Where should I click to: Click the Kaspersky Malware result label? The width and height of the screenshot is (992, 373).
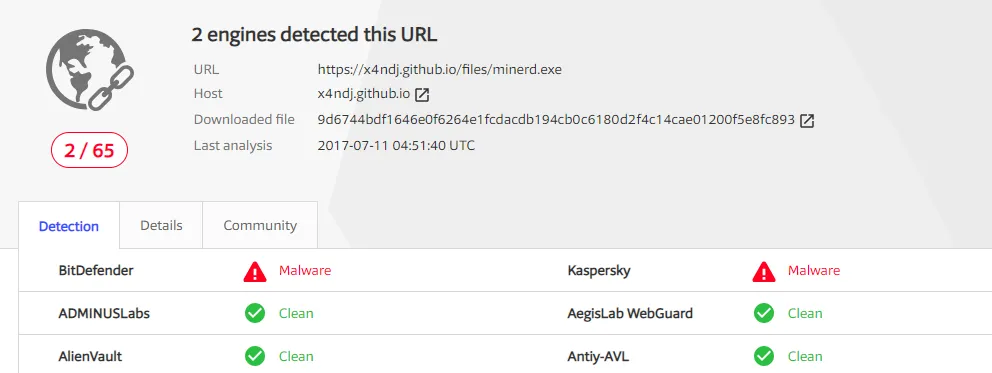(814, 271)
